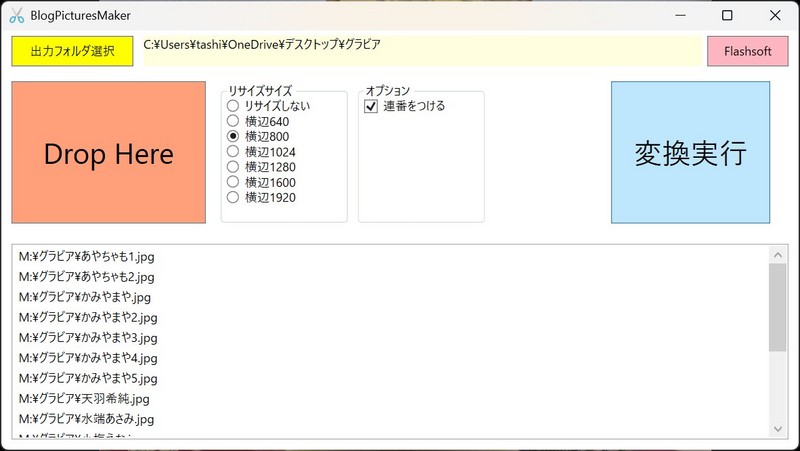Pick the 横辺1600 radio button
This screenshot has height=451, width=800.
233,182
